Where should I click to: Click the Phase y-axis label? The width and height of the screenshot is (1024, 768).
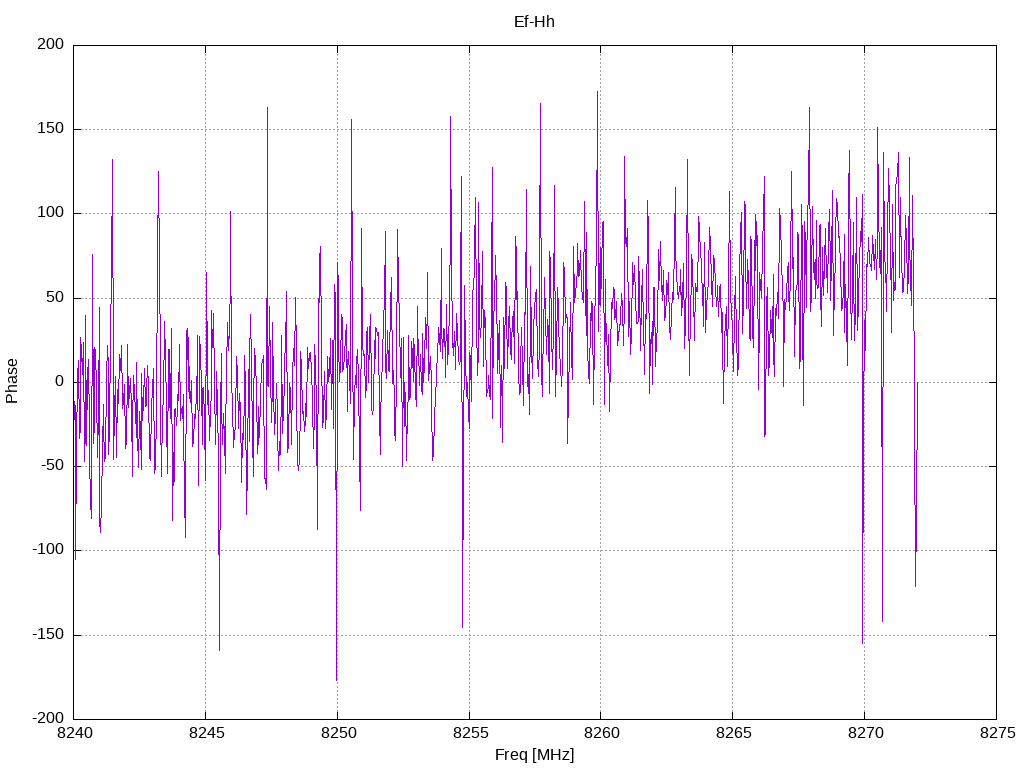[x=12, y=381]
